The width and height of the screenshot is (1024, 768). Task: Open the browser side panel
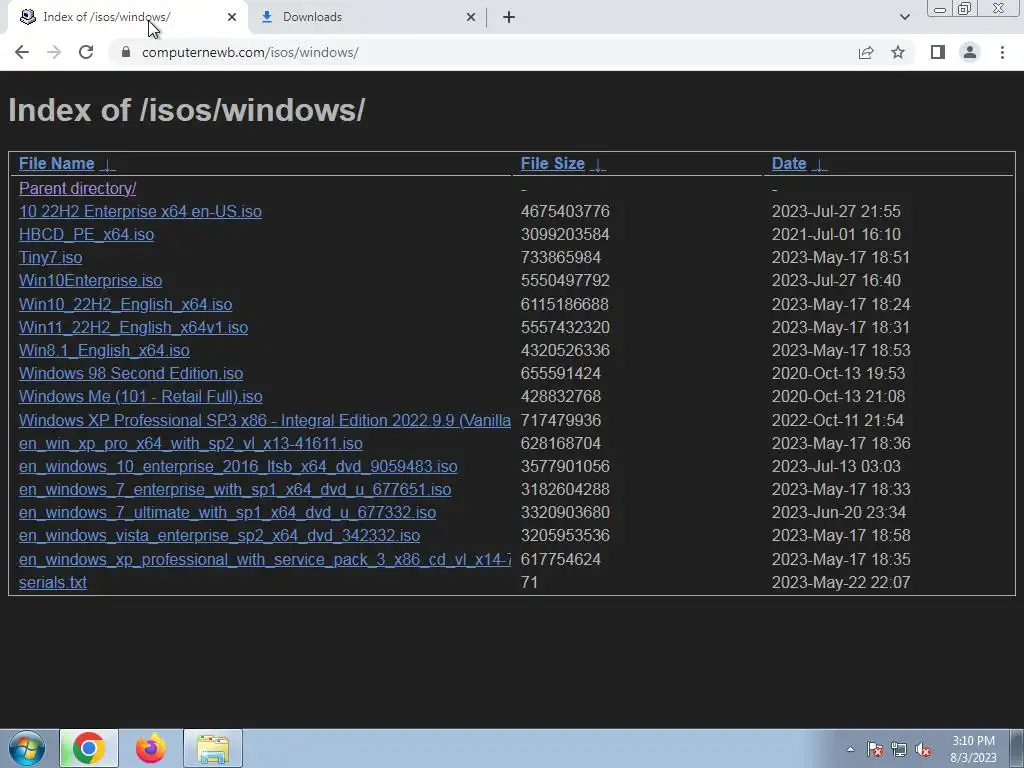(x=938, y=52)
